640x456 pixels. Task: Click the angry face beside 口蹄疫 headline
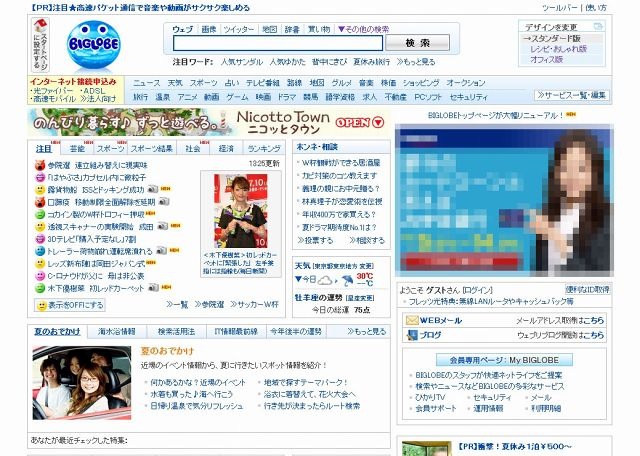tap(40, 202)
